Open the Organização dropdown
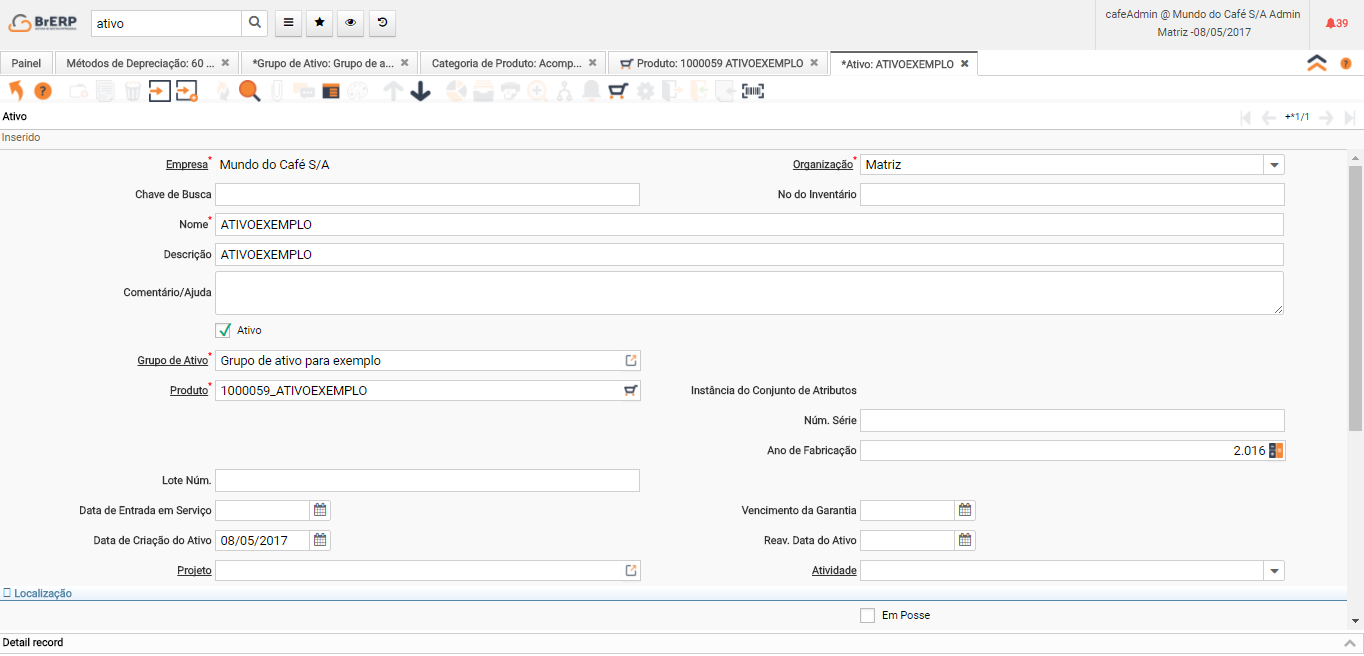 tap(1274, 164)
